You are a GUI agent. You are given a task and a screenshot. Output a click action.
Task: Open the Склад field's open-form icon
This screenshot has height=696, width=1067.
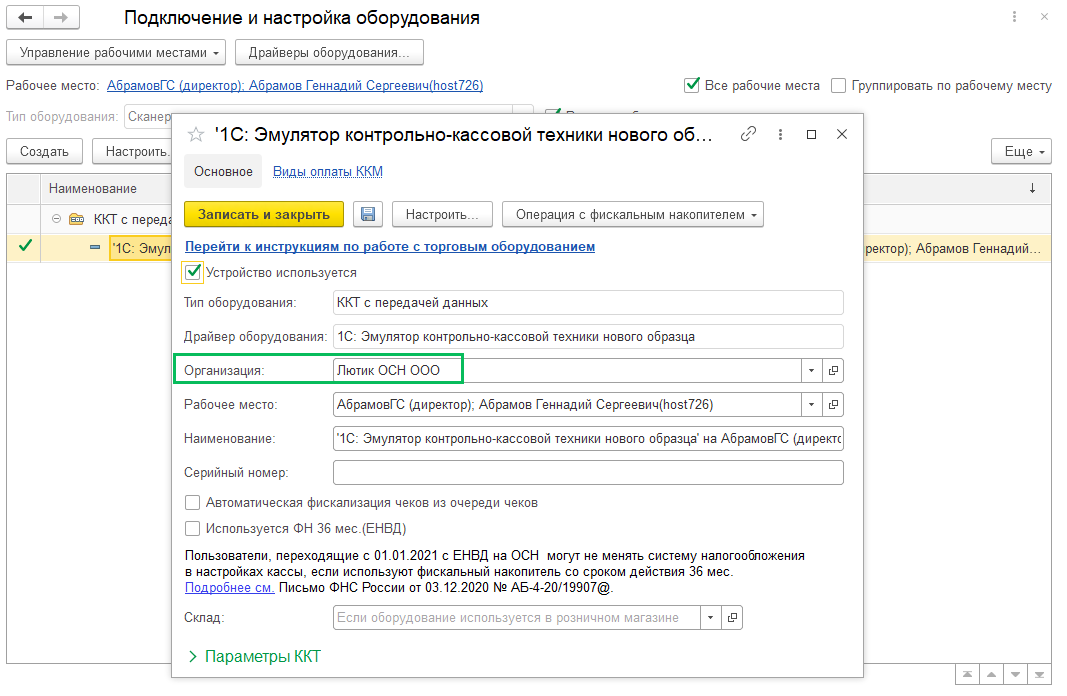click(x=733, y=618)
